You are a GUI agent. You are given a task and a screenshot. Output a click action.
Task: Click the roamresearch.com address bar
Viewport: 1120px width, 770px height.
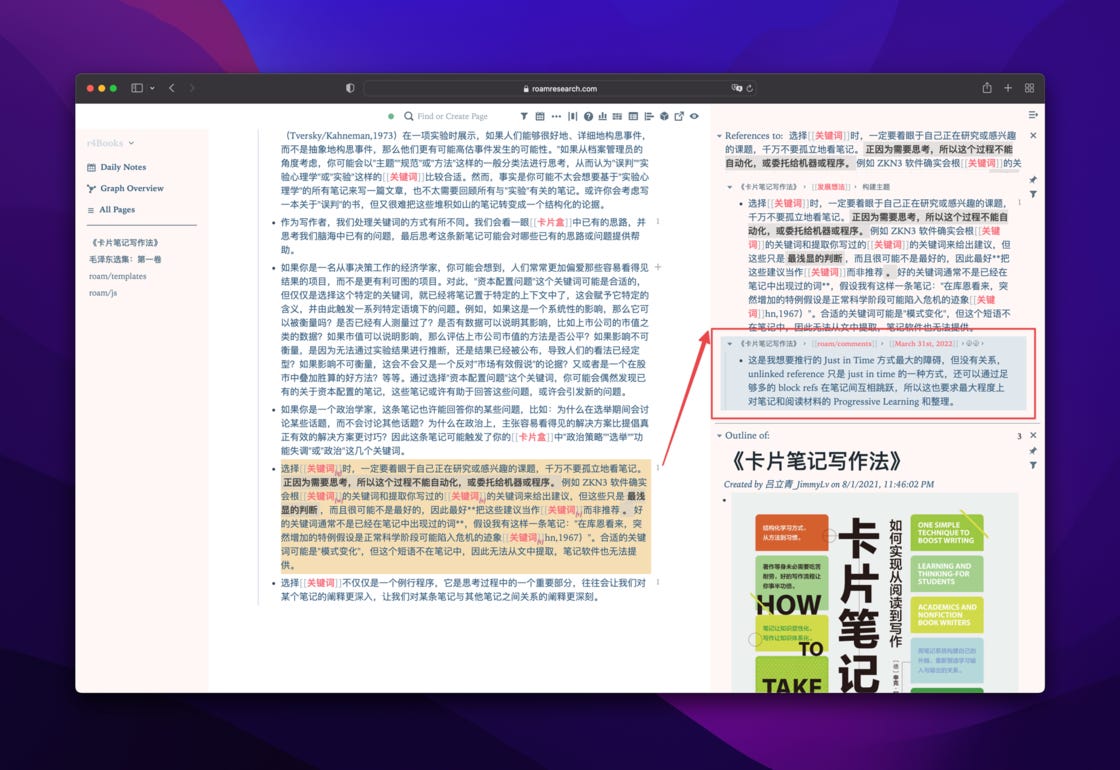560,89
